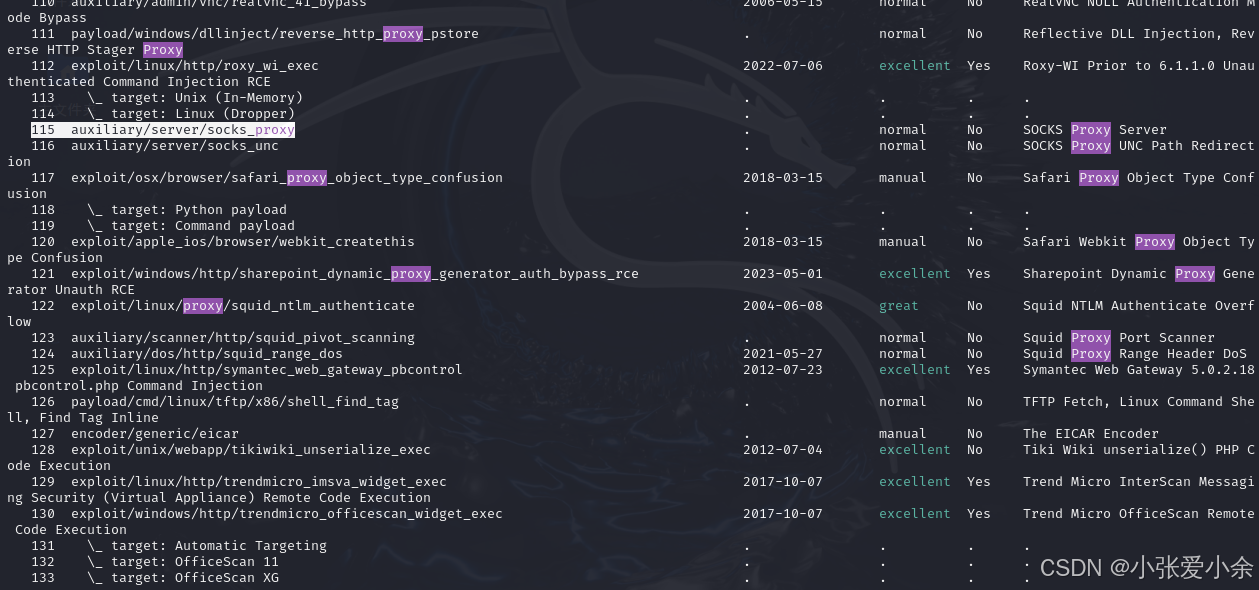Click the date 2022-07-06 for roxy_wi_exec
The image size is (1259, 590).
point(783,66)
